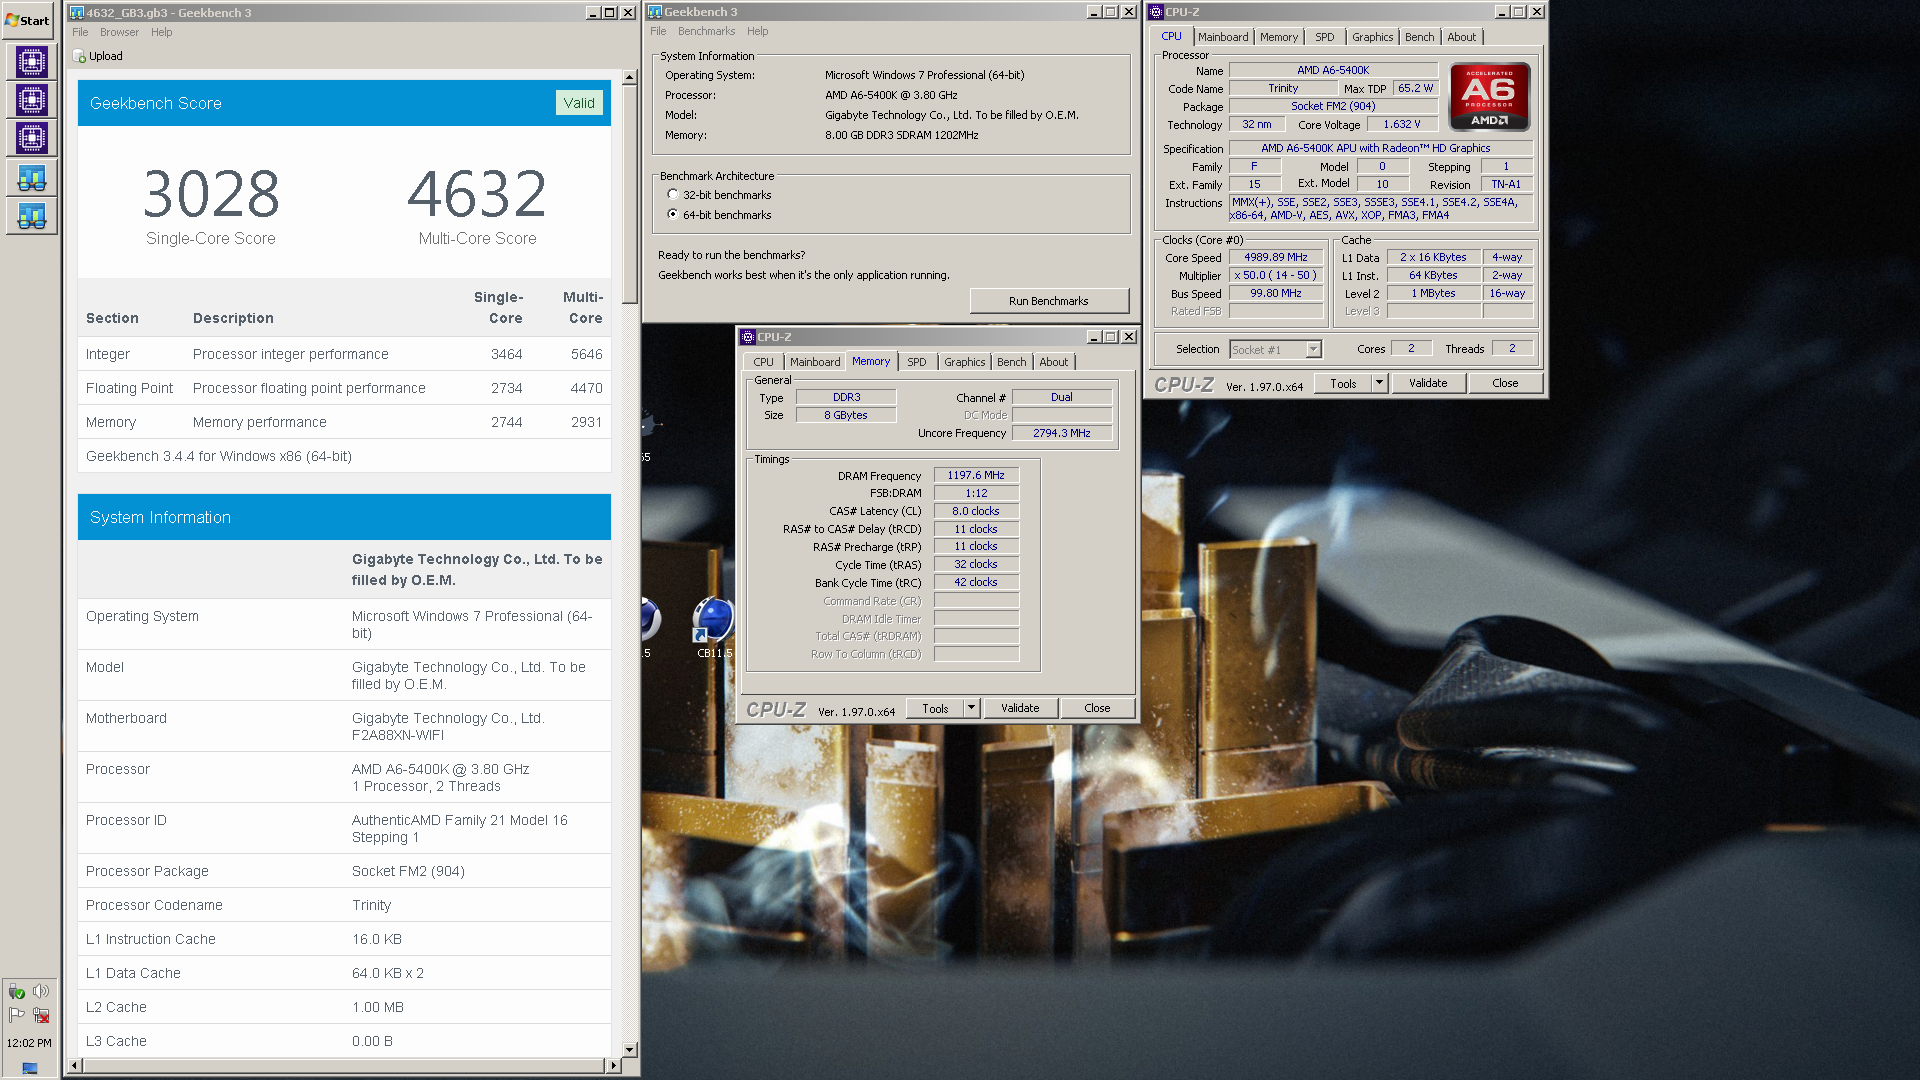Open Tools dropdown arrow in CPU tab window
This screenshot has width=1920, height=1080.
[x=1379, y=383]
